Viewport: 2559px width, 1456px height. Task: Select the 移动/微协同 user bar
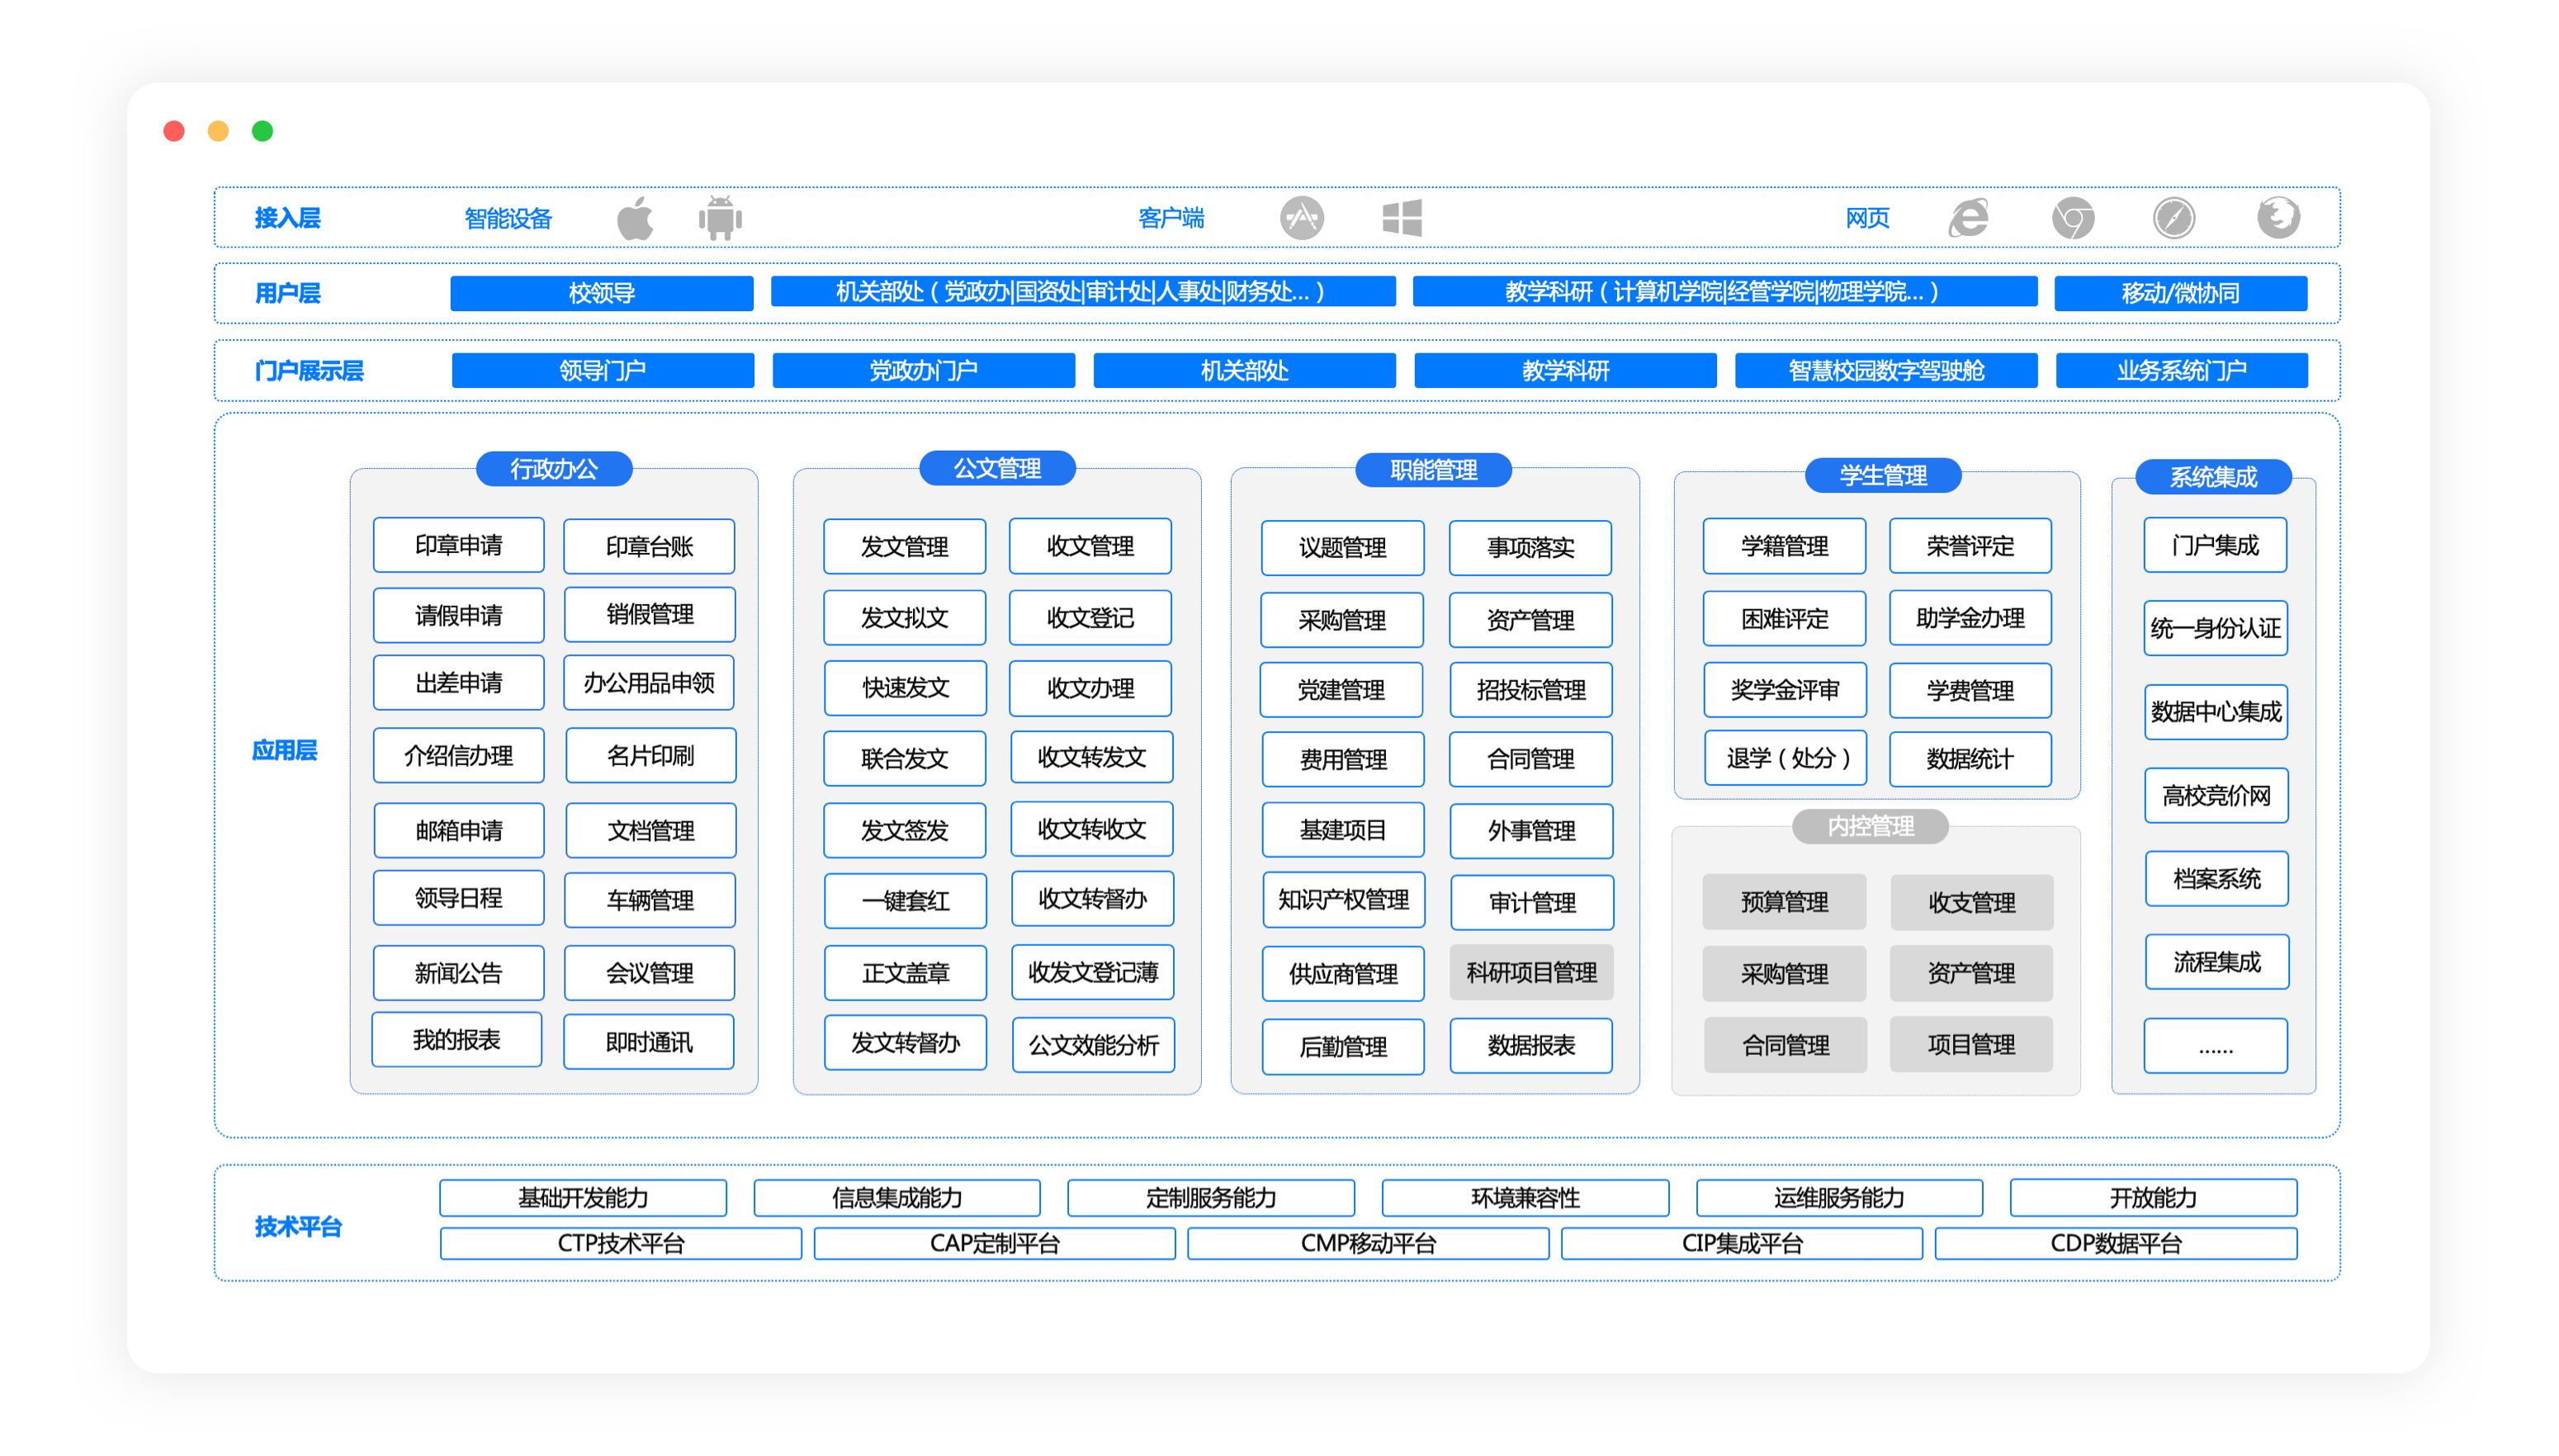[x=2180, y=293]
